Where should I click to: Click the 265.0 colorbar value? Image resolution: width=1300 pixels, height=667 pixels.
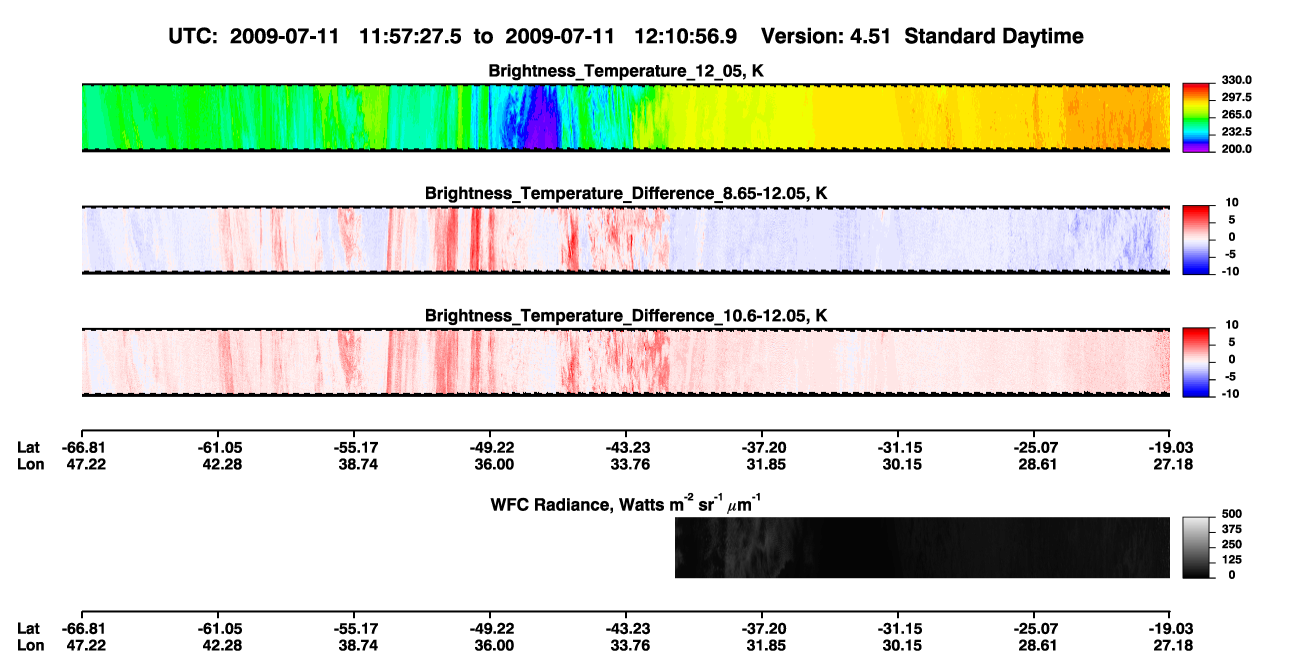(x=1237, y=114)
